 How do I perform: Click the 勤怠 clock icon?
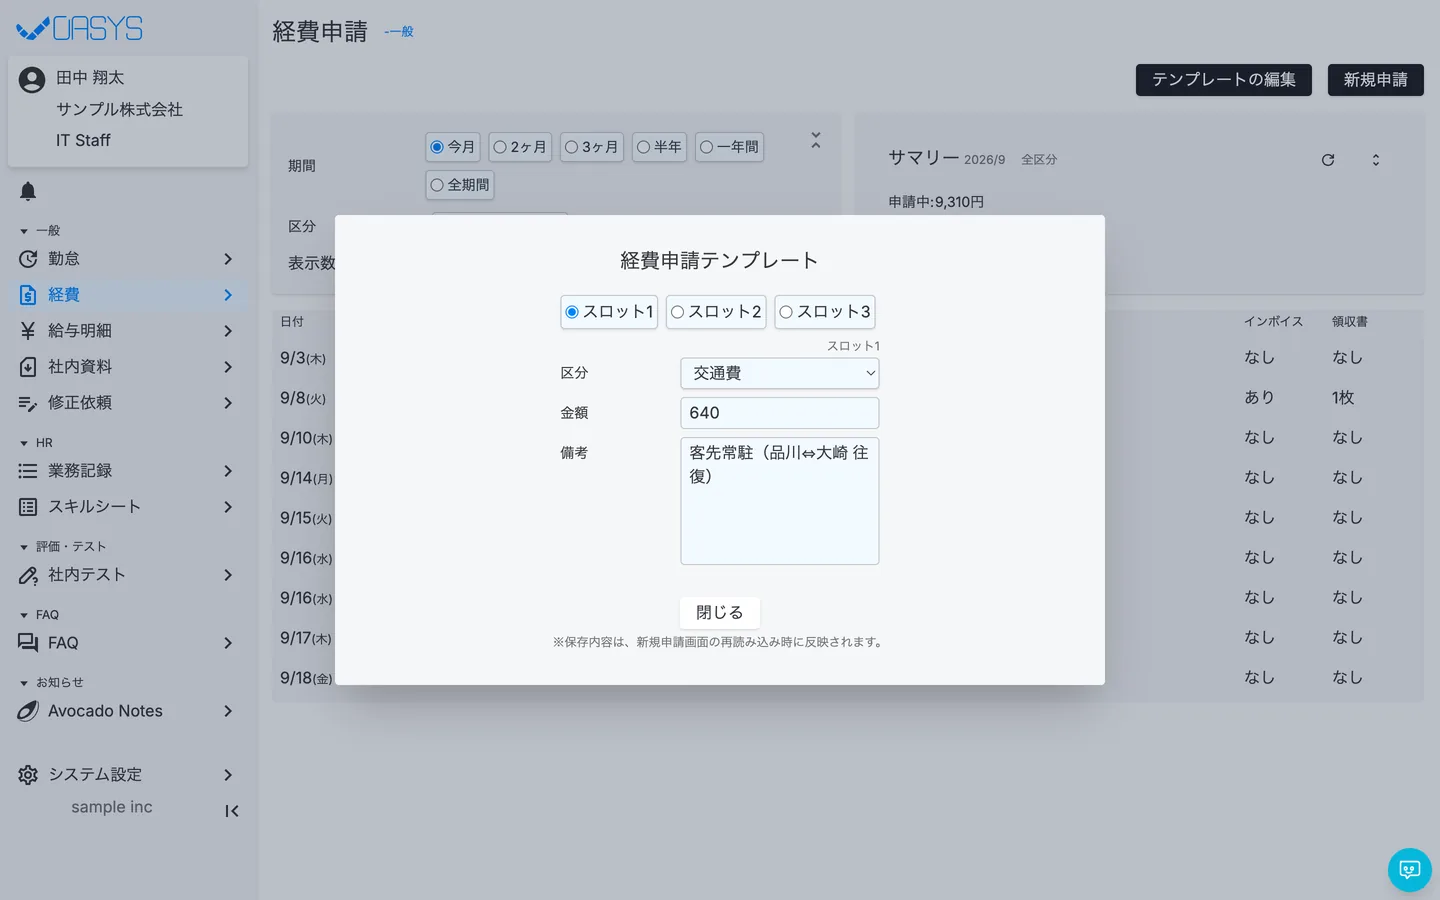(28, 259)
